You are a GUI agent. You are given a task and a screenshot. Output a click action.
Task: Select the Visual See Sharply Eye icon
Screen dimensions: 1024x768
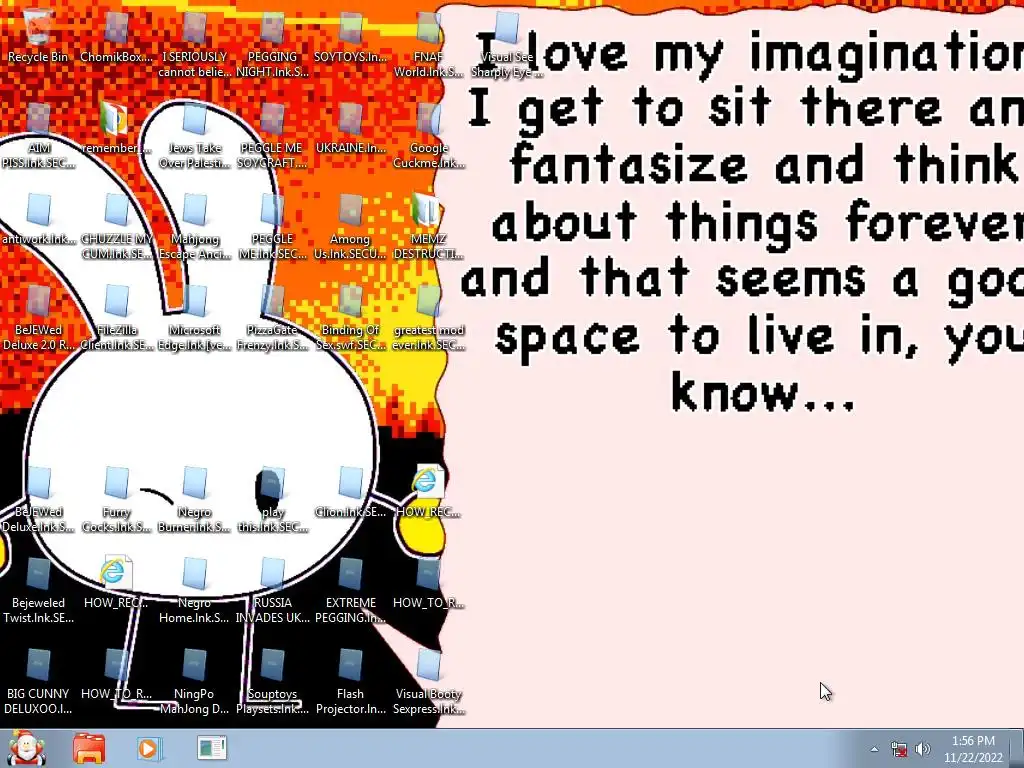[507, 44]
